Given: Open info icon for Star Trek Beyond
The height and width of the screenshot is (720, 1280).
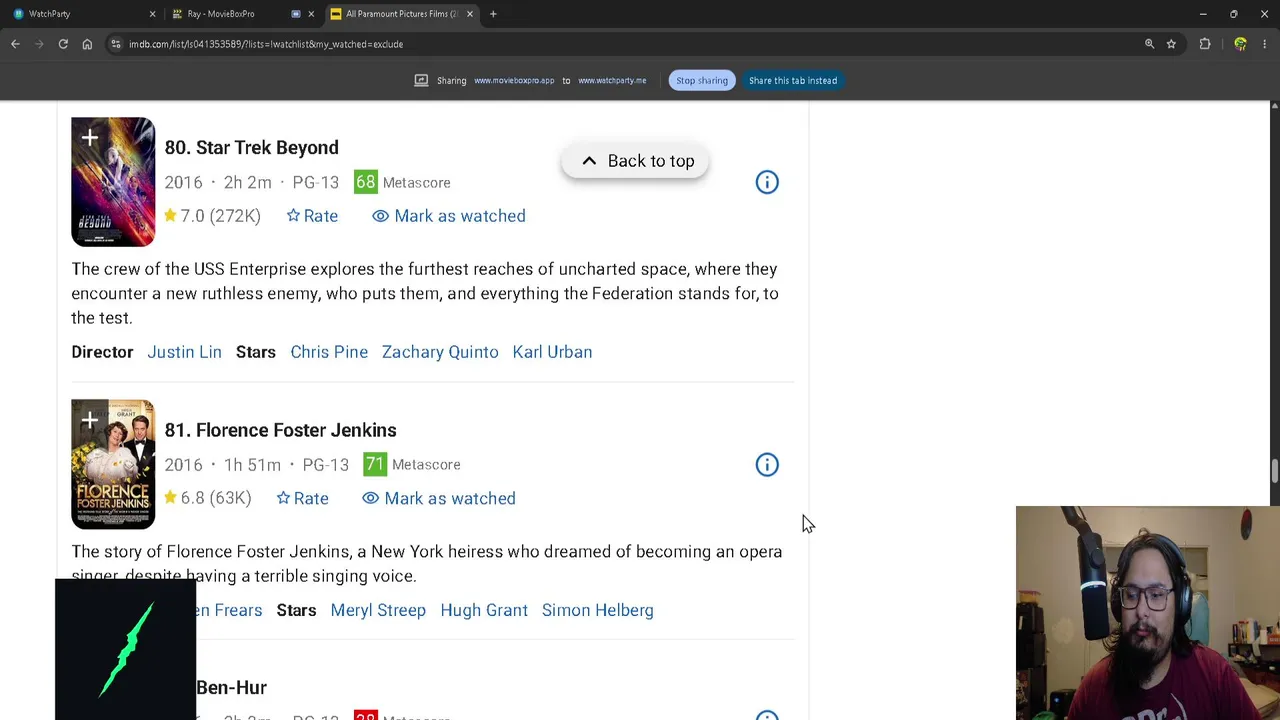Looking at the screenshot, I should click(x=767, y=182).
